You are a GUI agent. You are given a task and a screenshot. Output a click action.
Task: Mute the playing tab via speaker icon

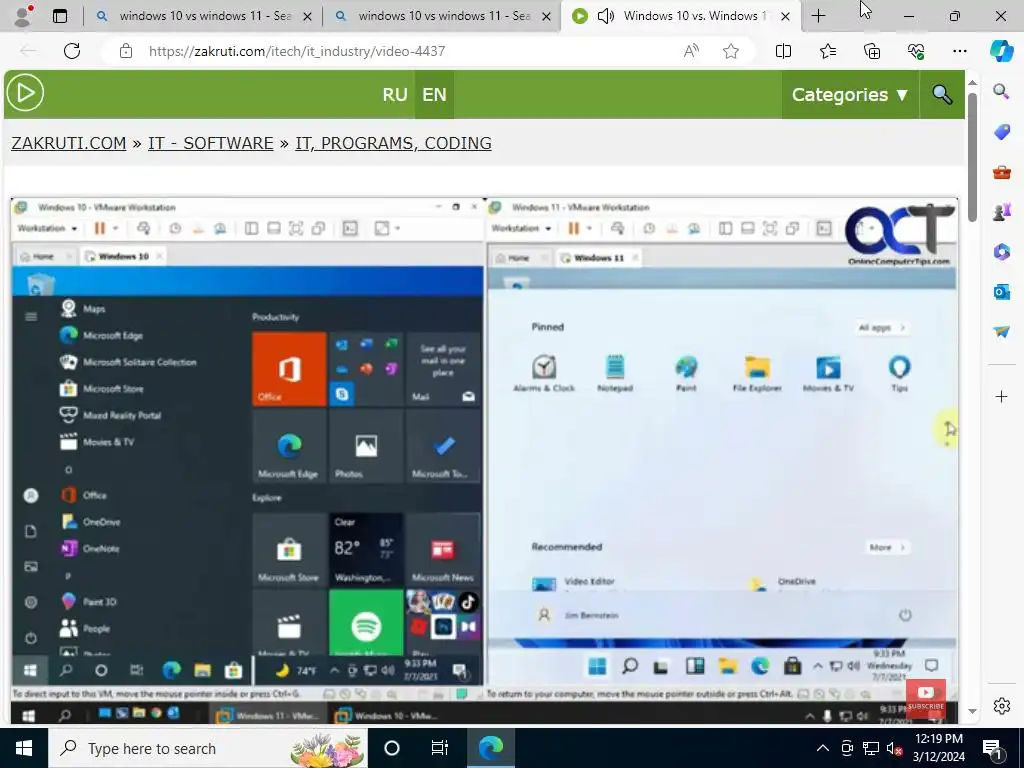coord(606,16)
